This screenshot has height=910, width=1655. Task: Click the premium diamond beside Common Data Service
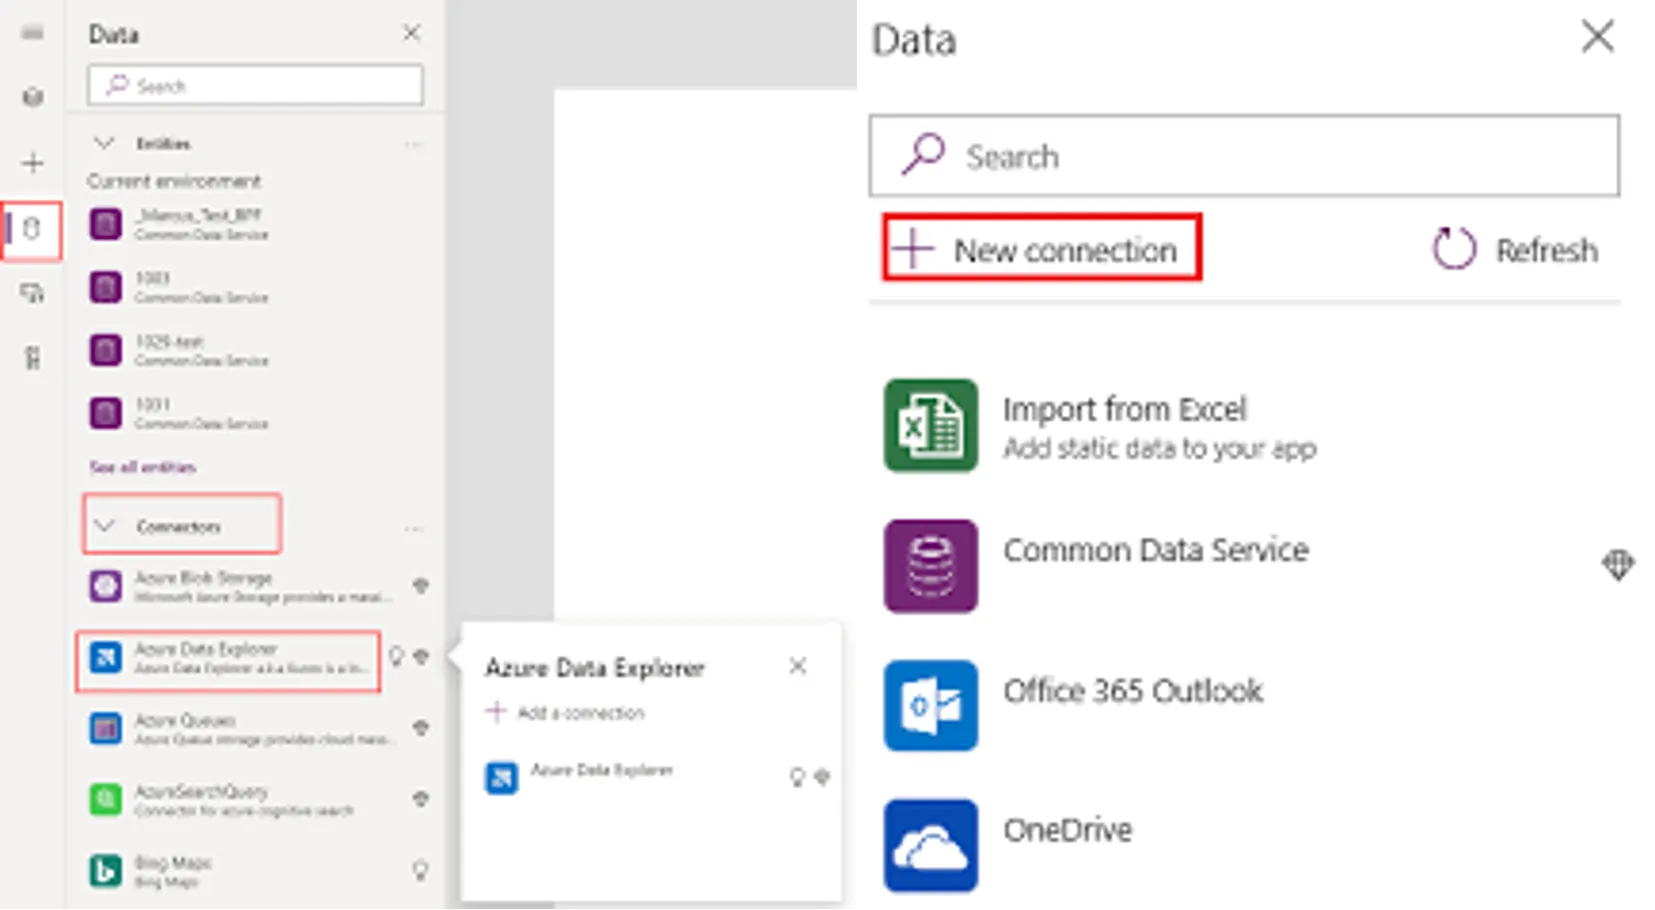click(1617, 565)
